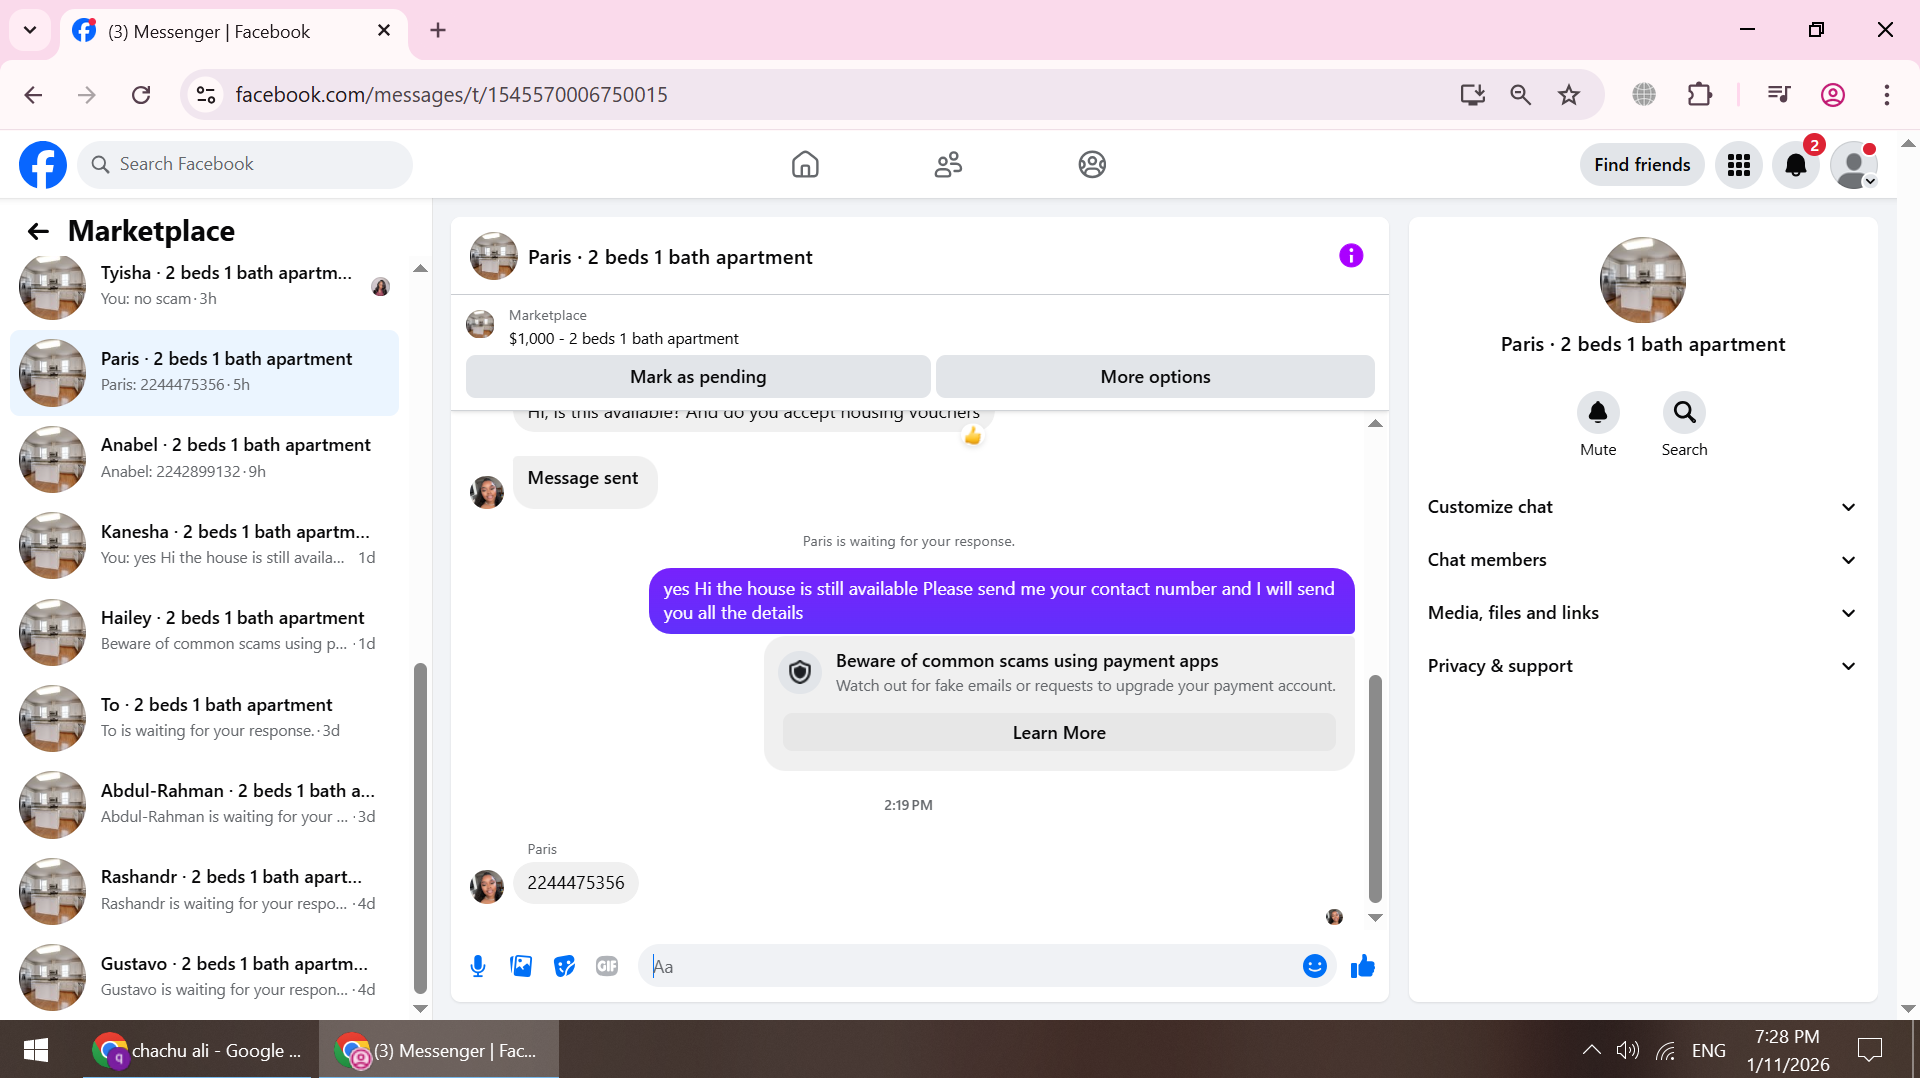Image resolution: width=1920 pixels, height=1078 pixels.
Task: Open the Groups icon in top navigation
Action: point(1092,165)
